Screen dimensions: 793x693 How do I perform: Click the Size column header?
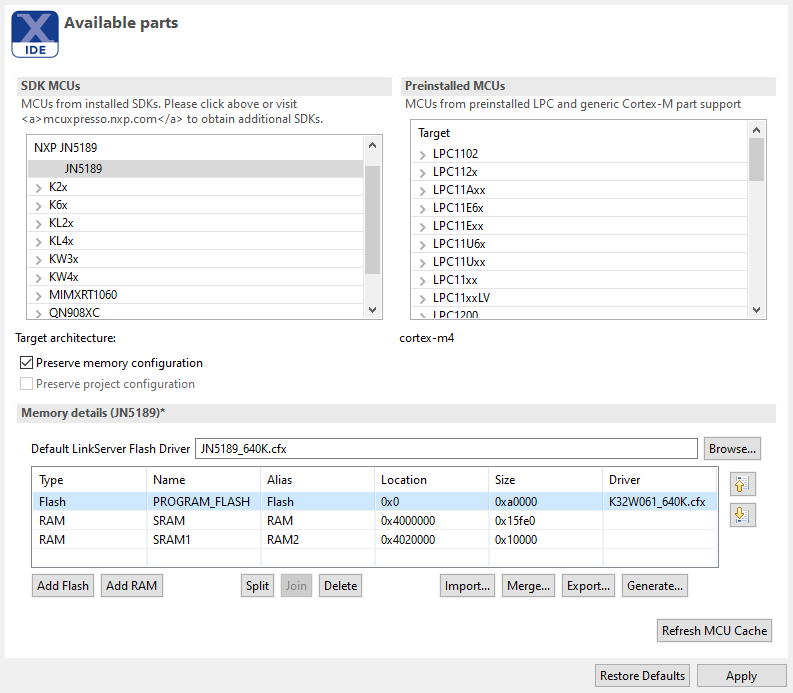[x=545, y=480]
